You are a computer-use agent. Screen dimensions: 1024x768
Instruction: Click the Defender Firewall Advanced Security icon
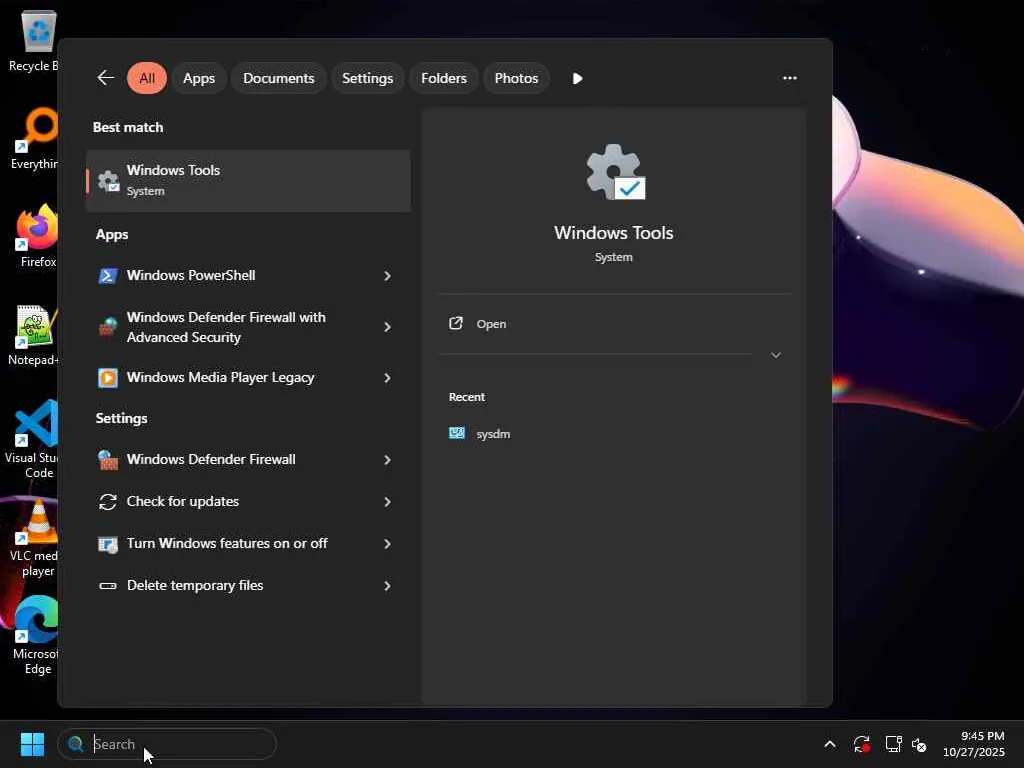pyautogui.click(x=108, y=327)
